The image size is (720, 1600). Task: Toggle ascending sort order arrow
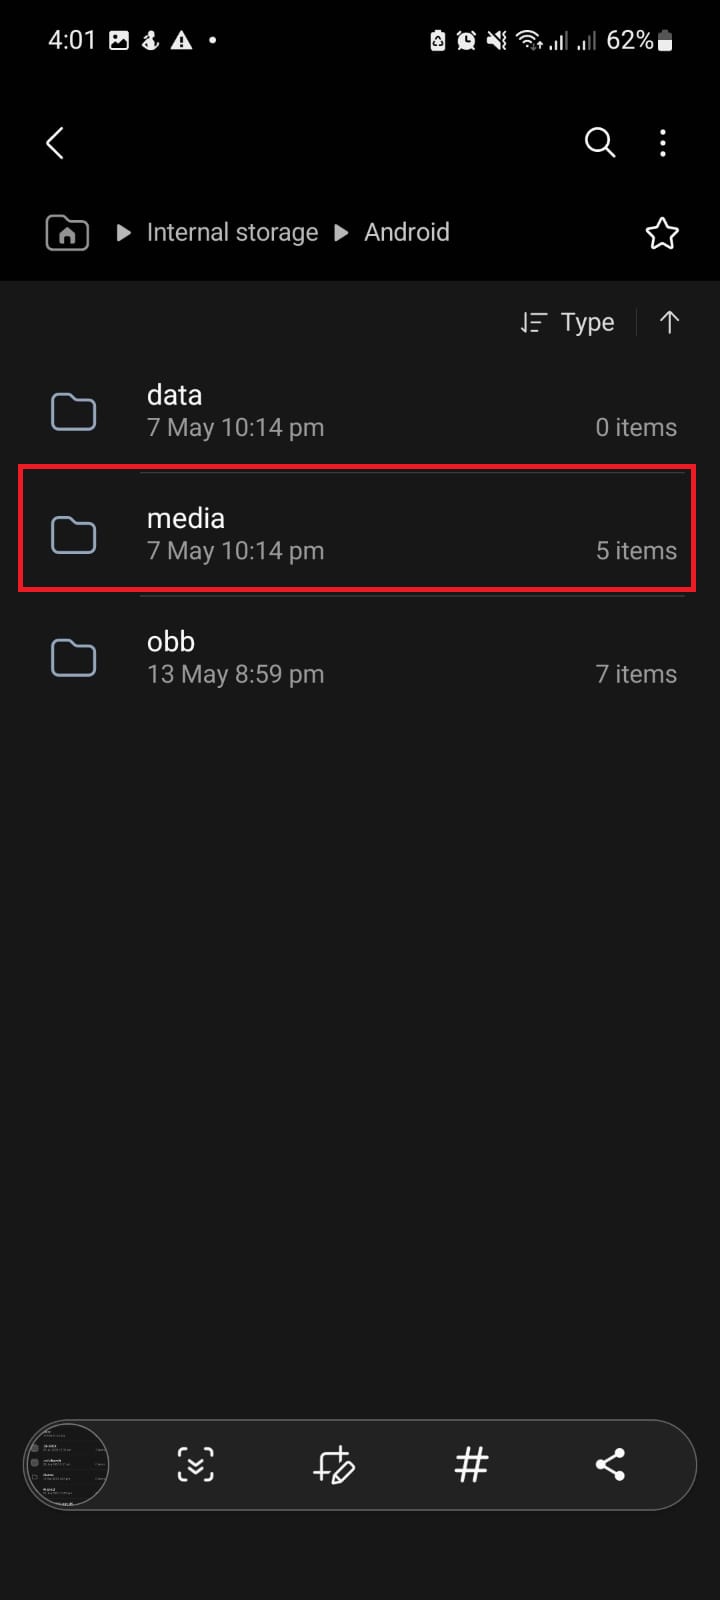669,322
